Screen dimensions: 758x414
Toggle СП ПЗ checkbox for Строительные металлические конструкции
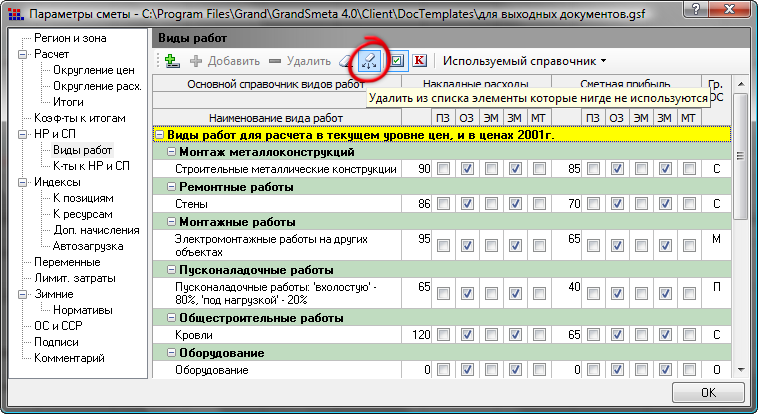[x=593, y=168]
